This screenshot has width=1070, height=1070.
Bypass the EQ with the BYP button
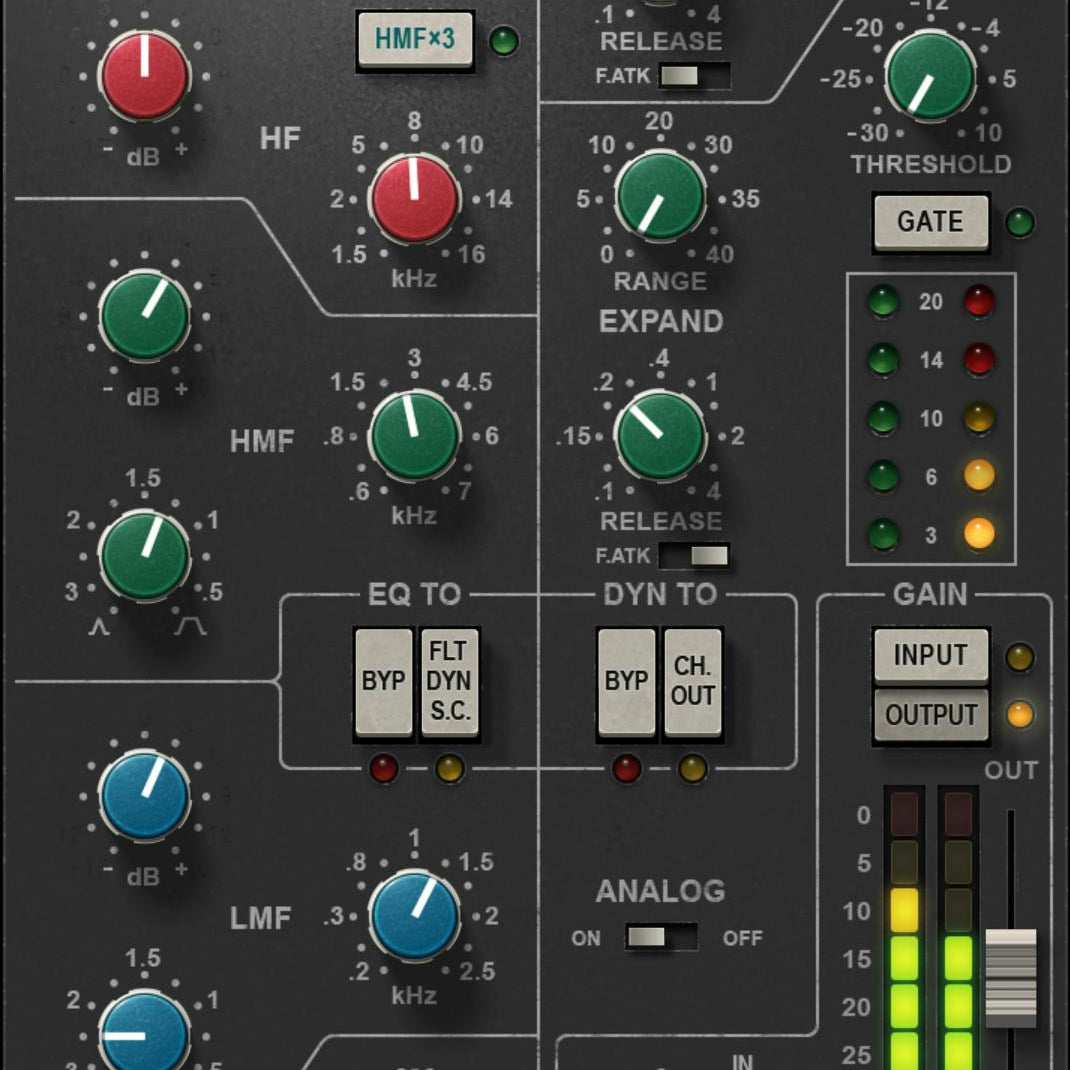pyautogui.click(x=381, y=680)
